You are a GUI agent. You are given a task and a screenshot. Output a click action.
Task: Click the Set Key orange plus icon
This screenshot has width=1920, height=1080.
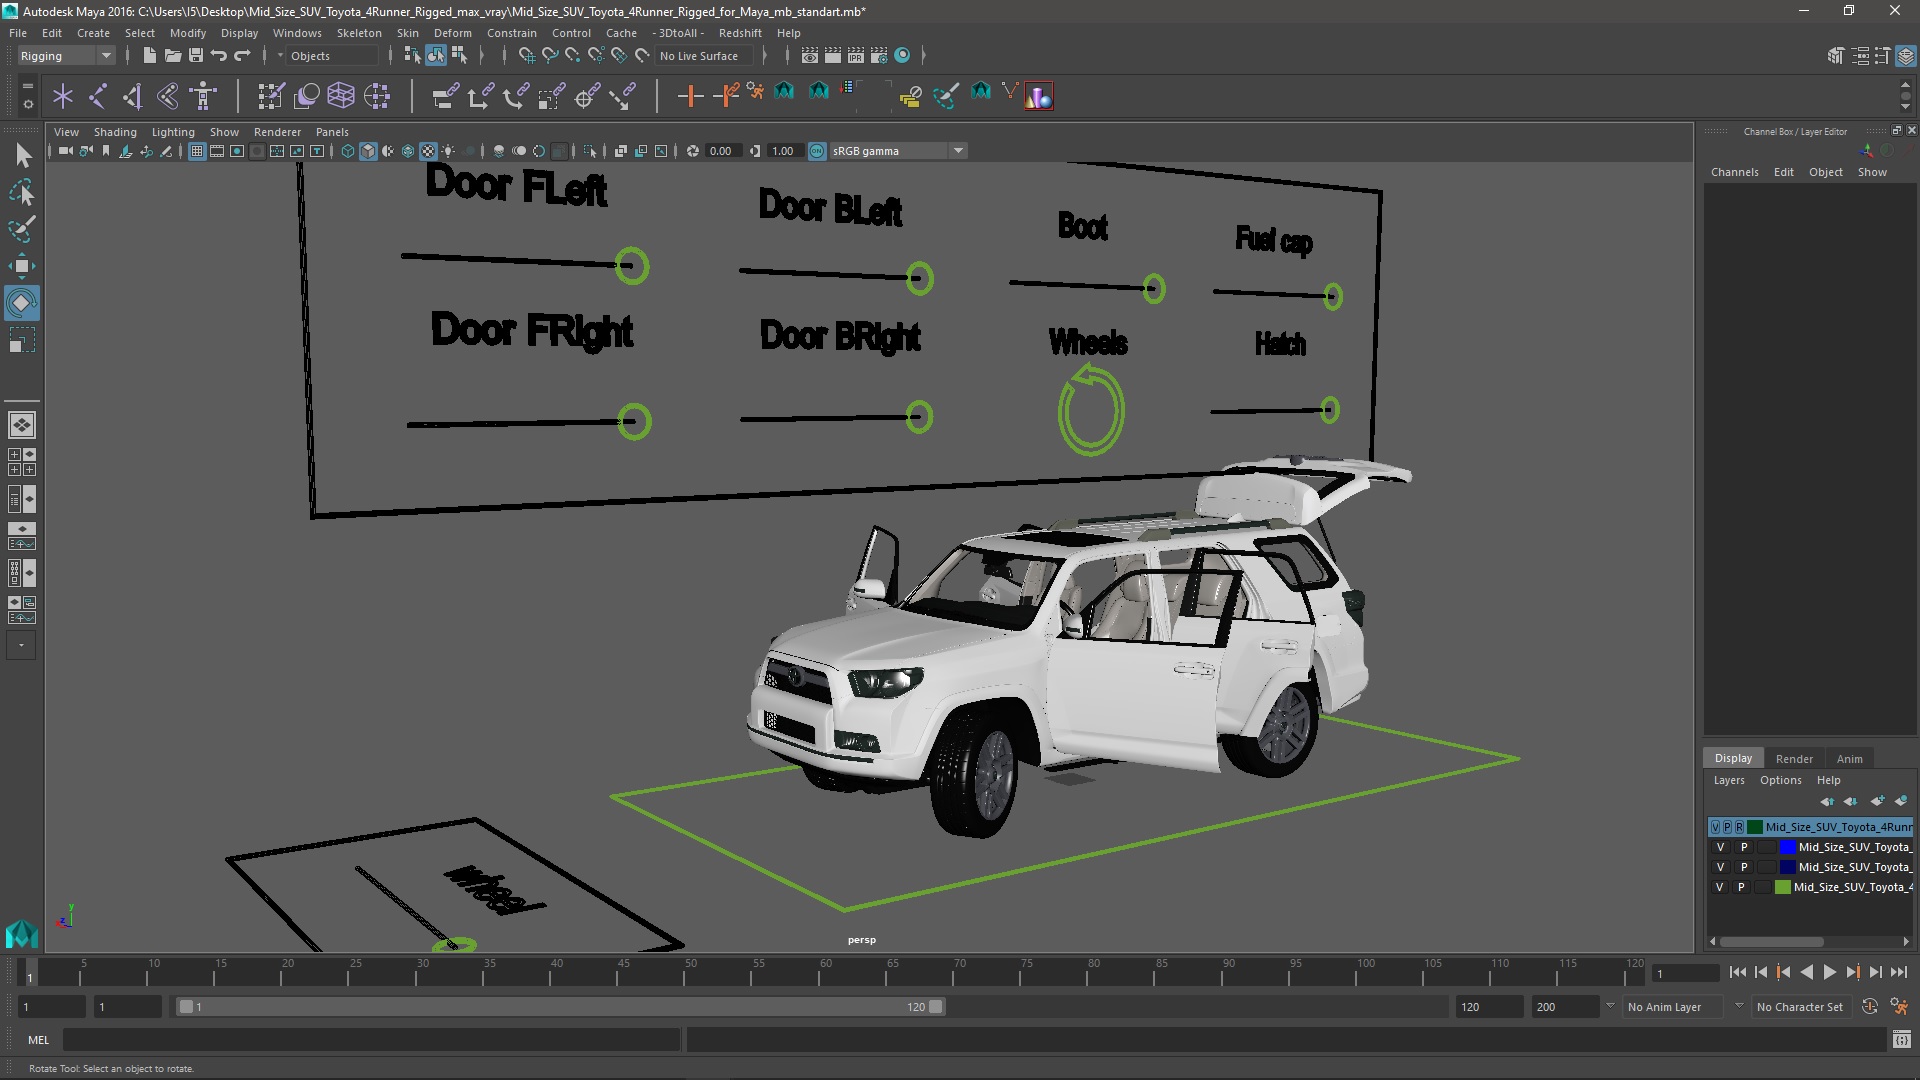point(690,96)
